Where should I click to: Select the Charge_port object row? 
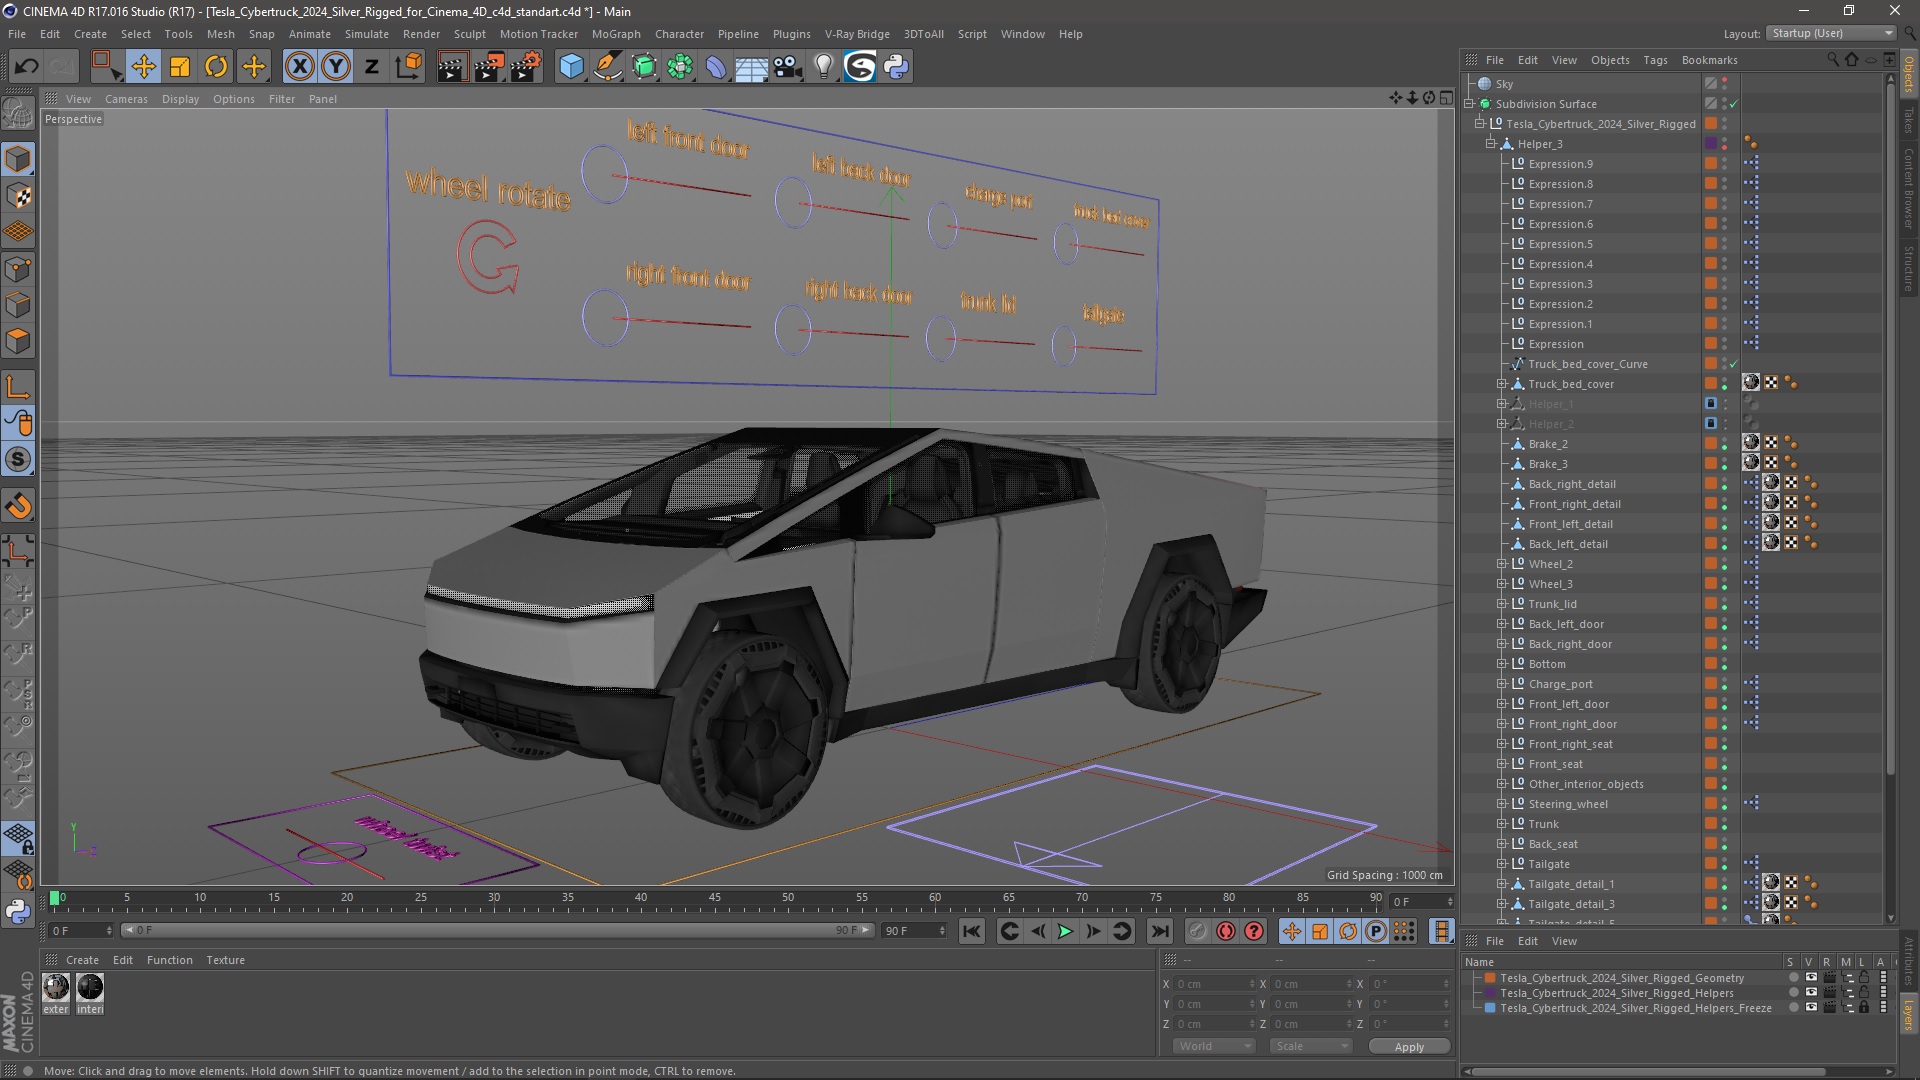1560,684
